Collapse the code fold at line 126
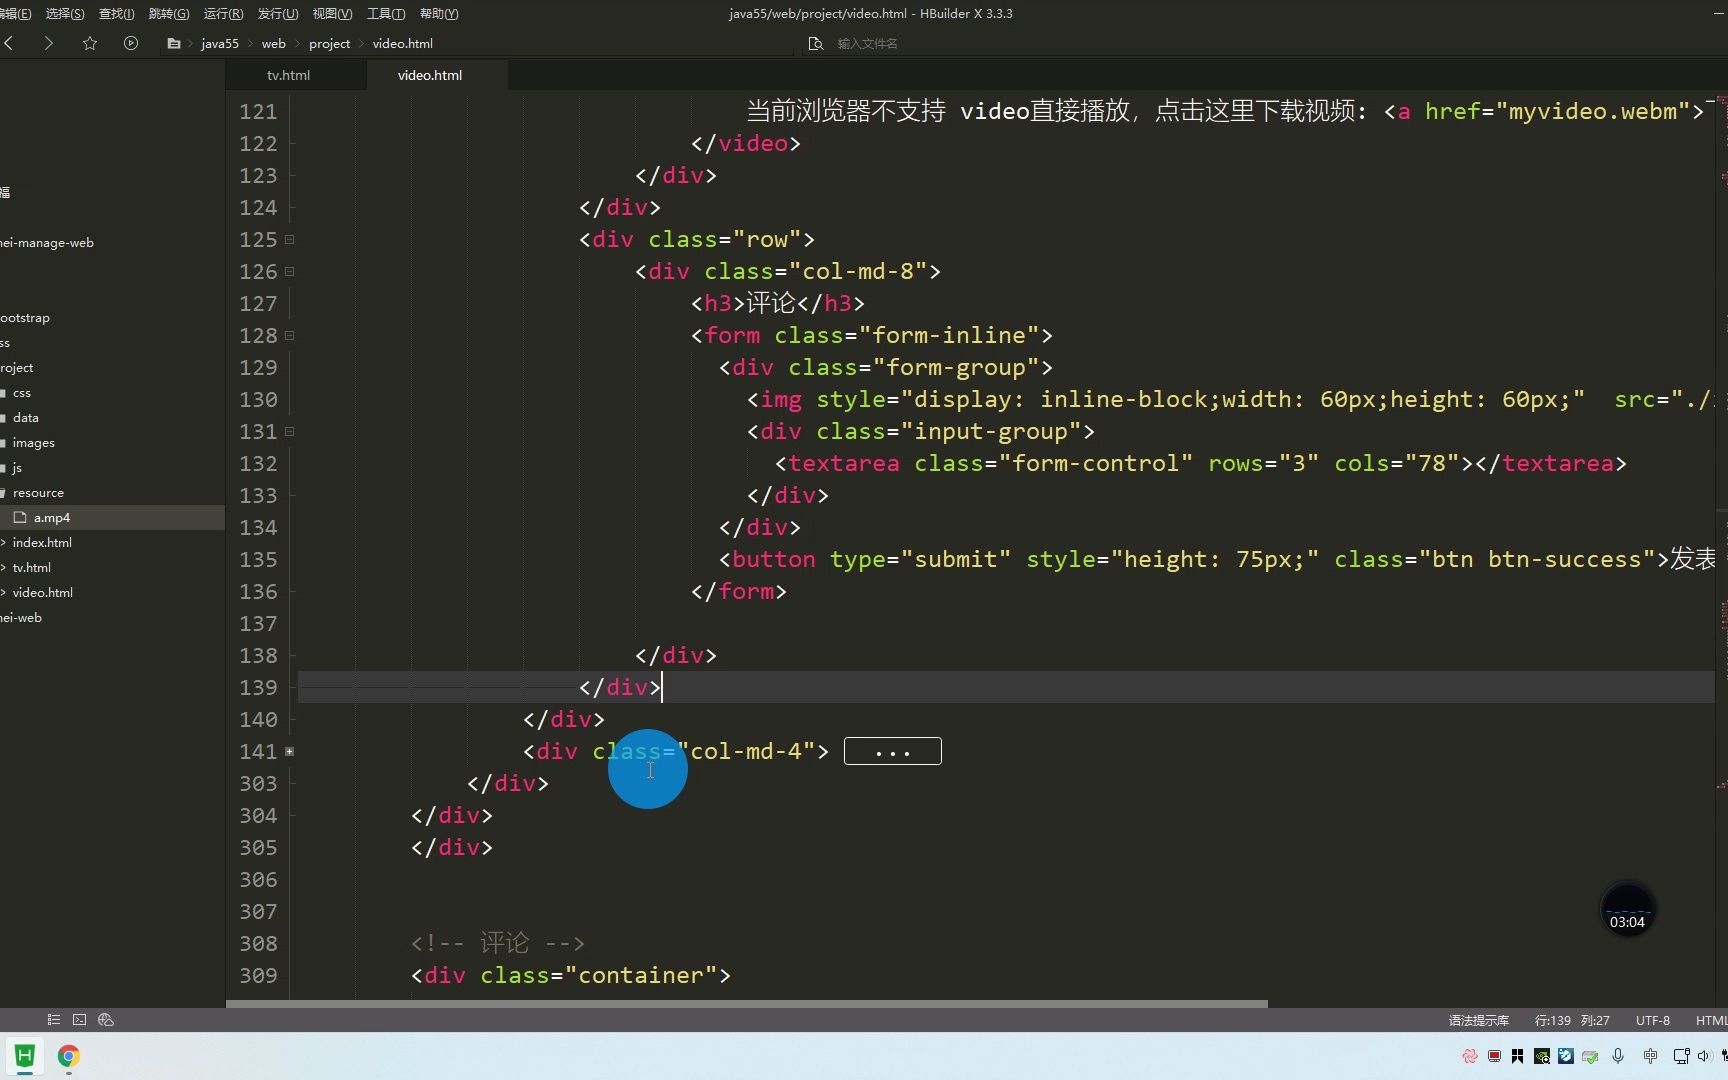 pos(290,271)
